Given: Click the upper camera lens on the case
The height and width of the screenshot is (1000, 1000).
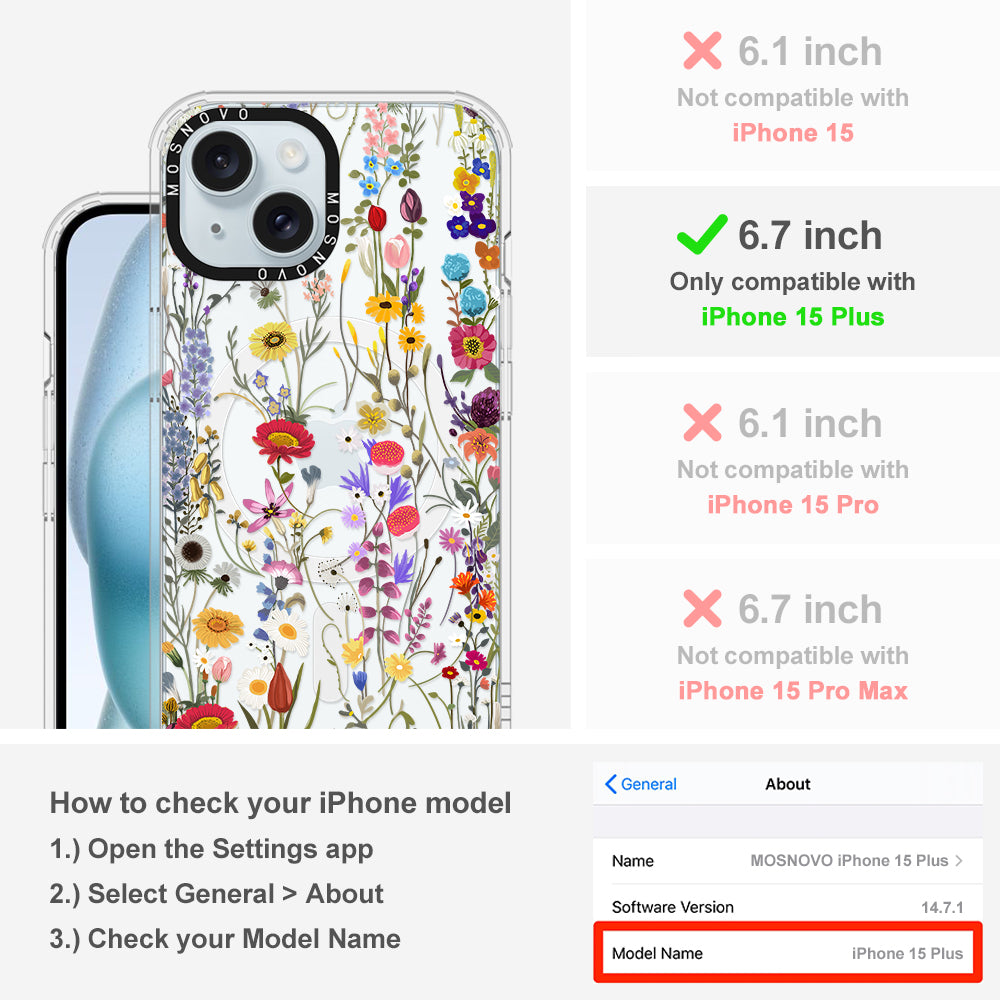Looking at the screenshot, I should coord(222,160).
